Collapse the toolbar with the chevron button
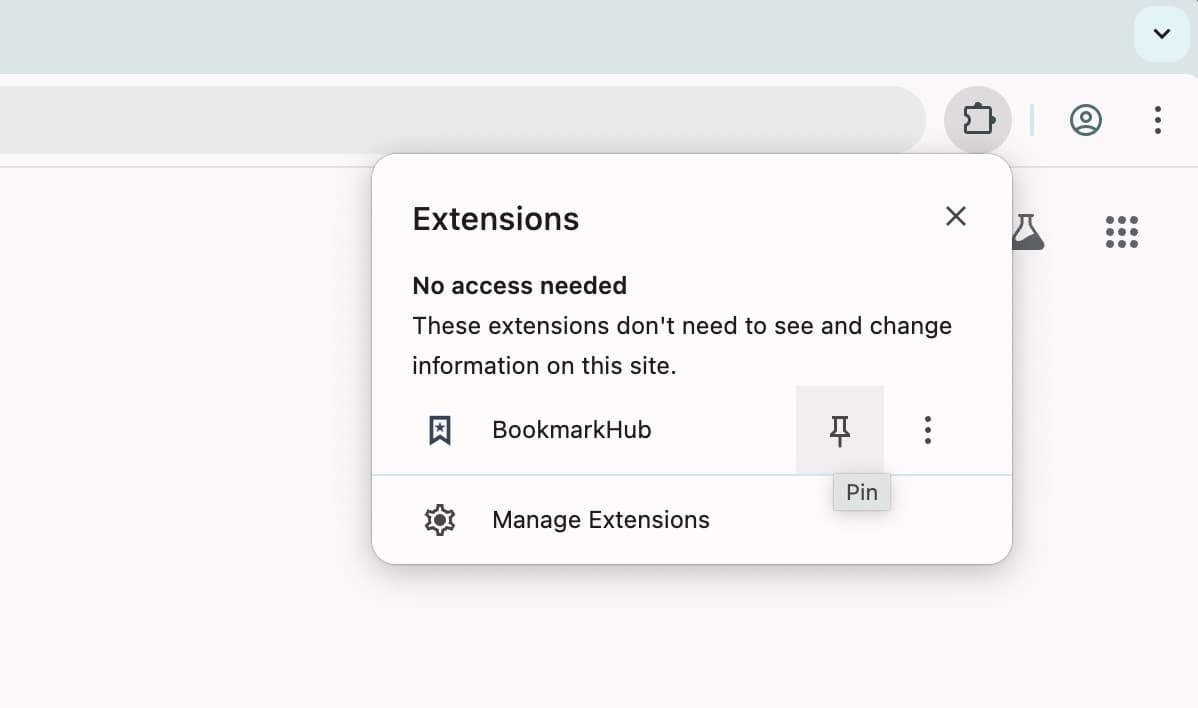Viewport: 1198px width, 708px height. (x=1160, y=33)
